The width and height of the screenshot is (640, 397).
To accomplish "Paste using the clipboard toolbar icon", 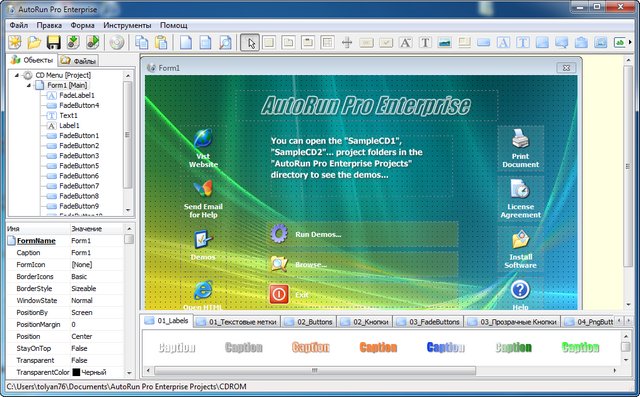I will tap(162, 42).
